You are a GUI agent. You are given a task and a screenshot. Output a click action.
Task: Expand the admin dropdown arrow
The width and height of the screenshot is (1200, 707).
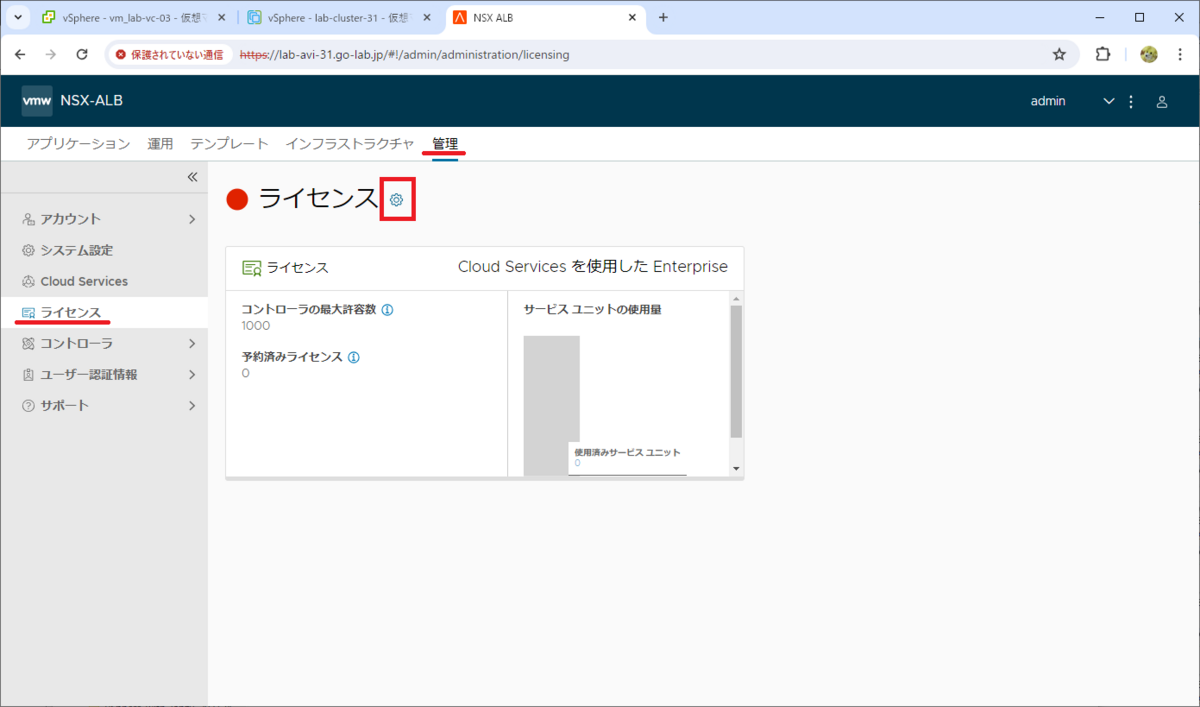pos(1108,101)
